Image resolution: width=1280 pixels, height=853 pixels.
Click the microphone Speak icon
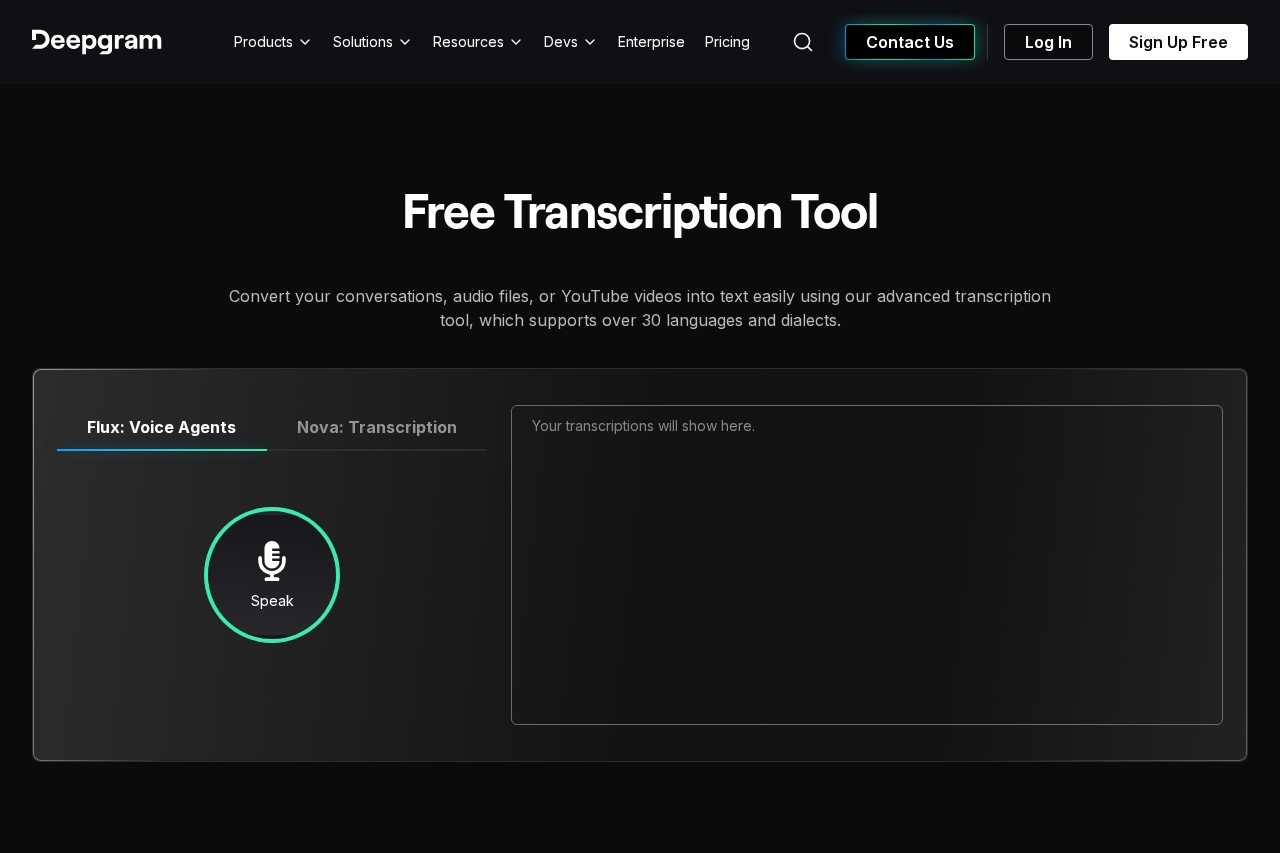pyautogui.click(x=272, y=561)
